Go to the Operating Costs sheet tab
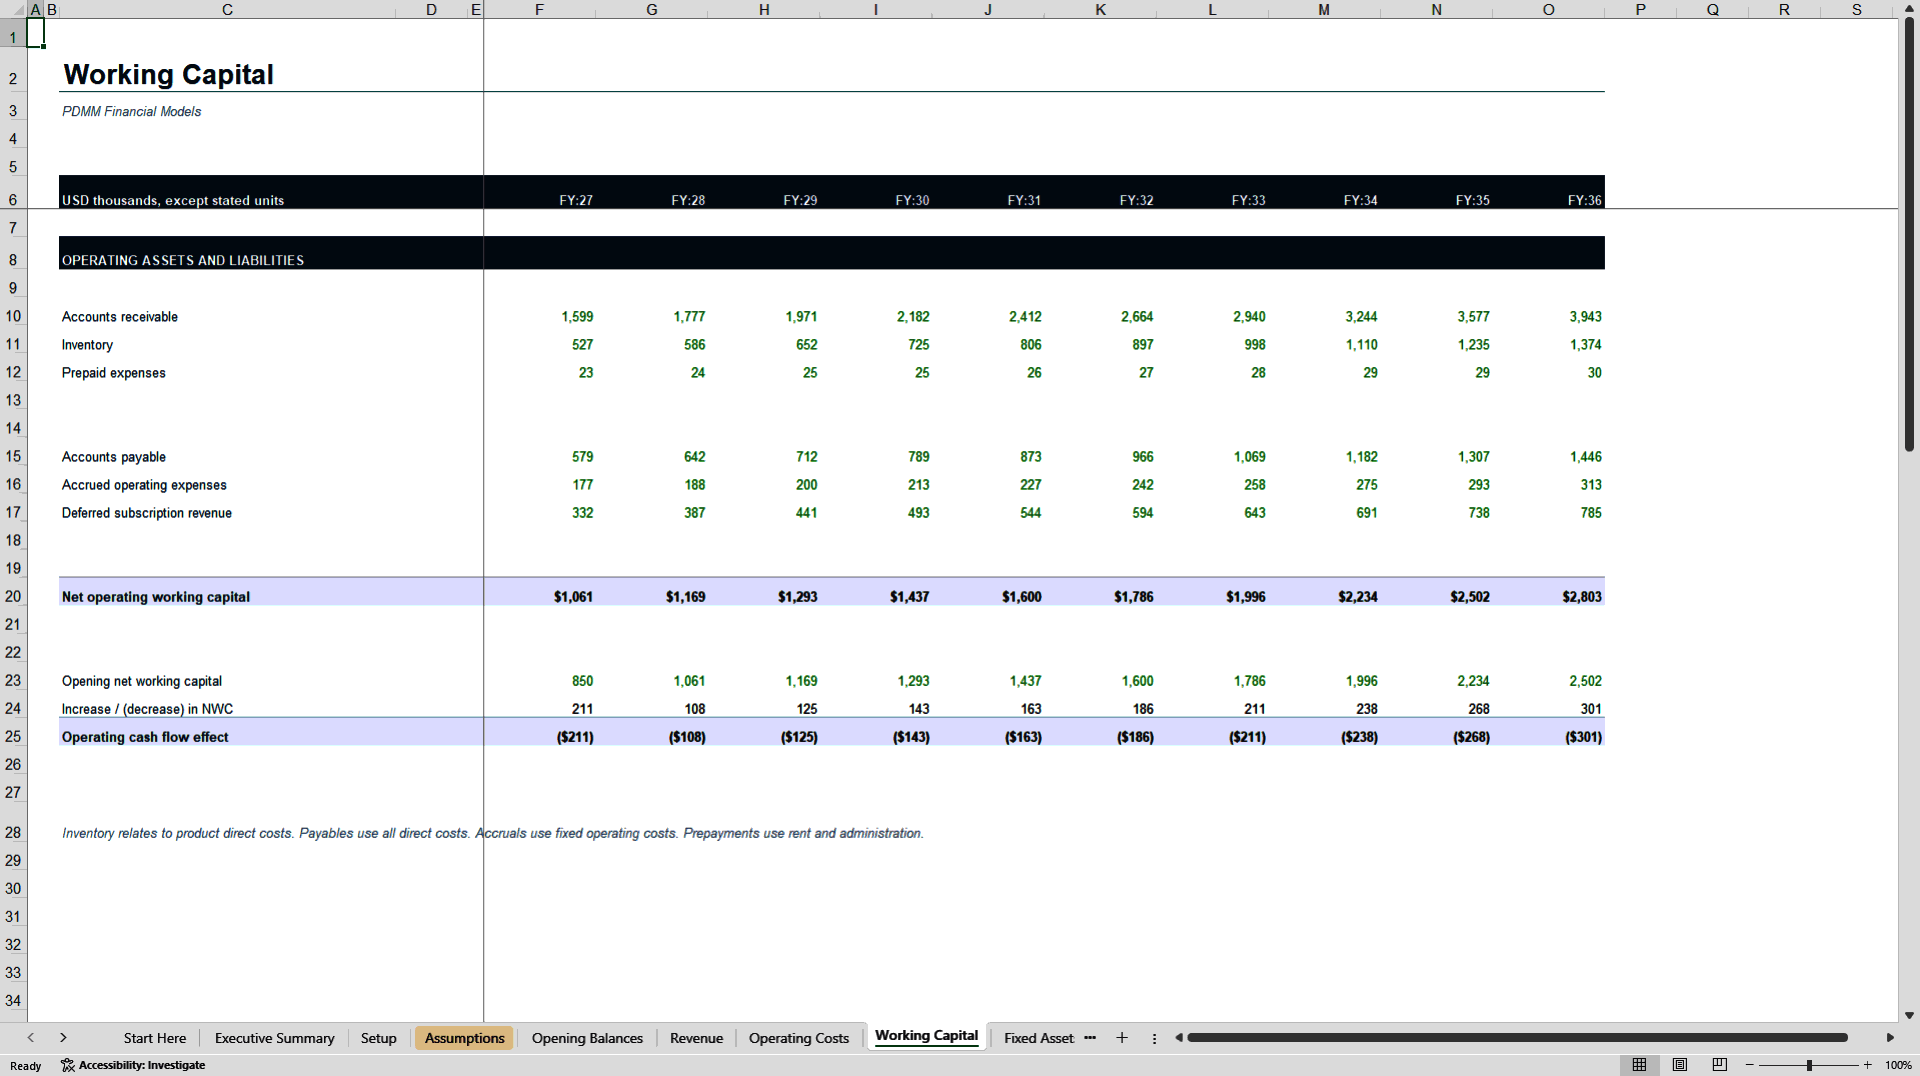 (798, 1038)
